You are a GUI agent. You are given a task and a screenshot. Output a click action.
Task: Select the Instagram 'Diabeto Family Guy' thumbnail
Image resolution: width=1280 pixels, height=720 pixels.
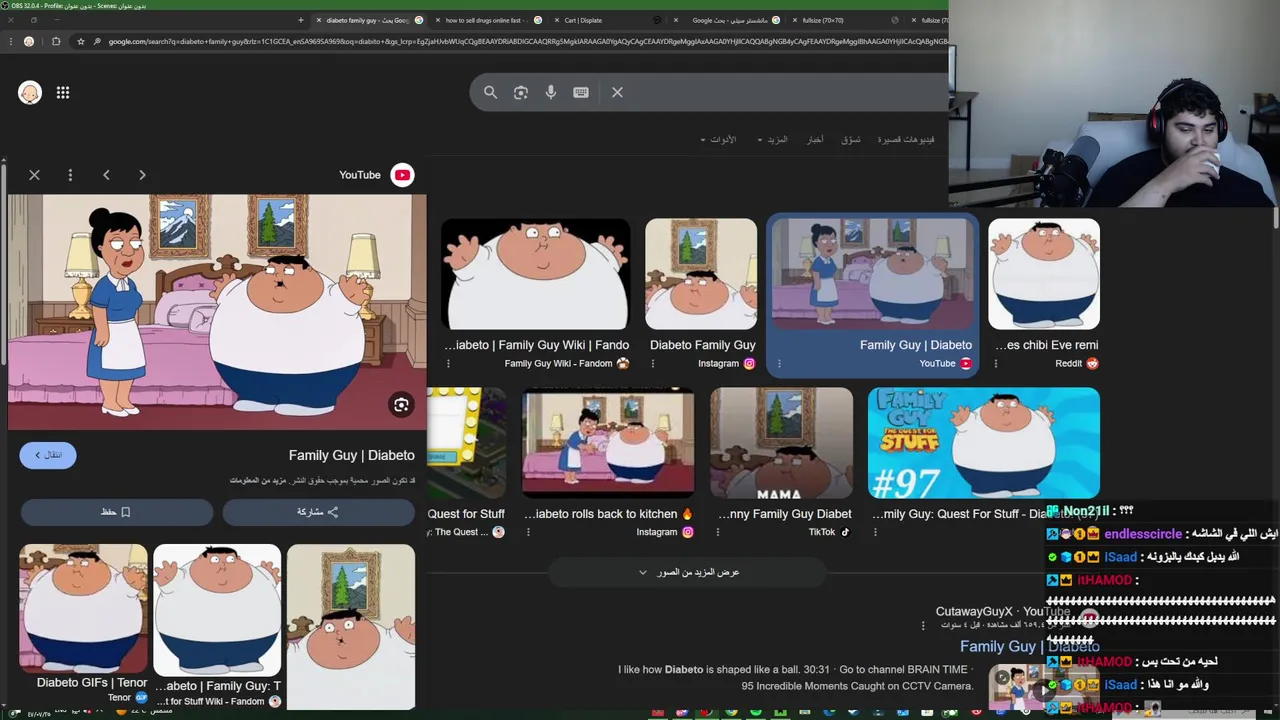point(701,274)
